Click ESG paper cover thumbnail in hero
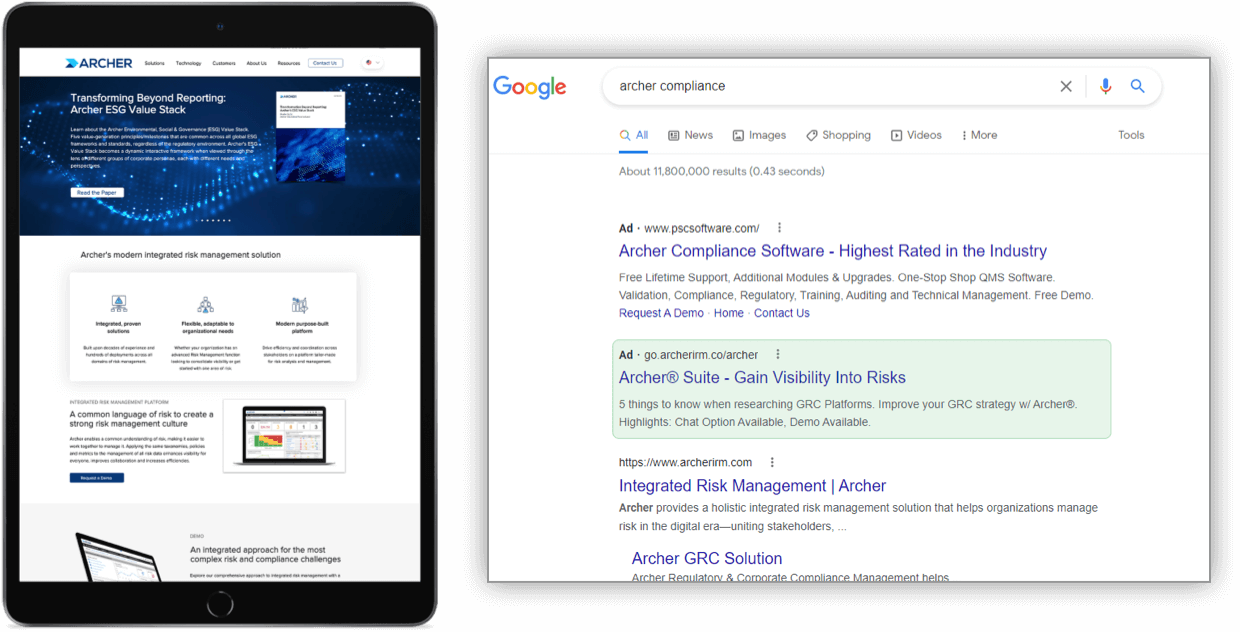Viewport: 1240px width, 632px height. pos(311,137)
